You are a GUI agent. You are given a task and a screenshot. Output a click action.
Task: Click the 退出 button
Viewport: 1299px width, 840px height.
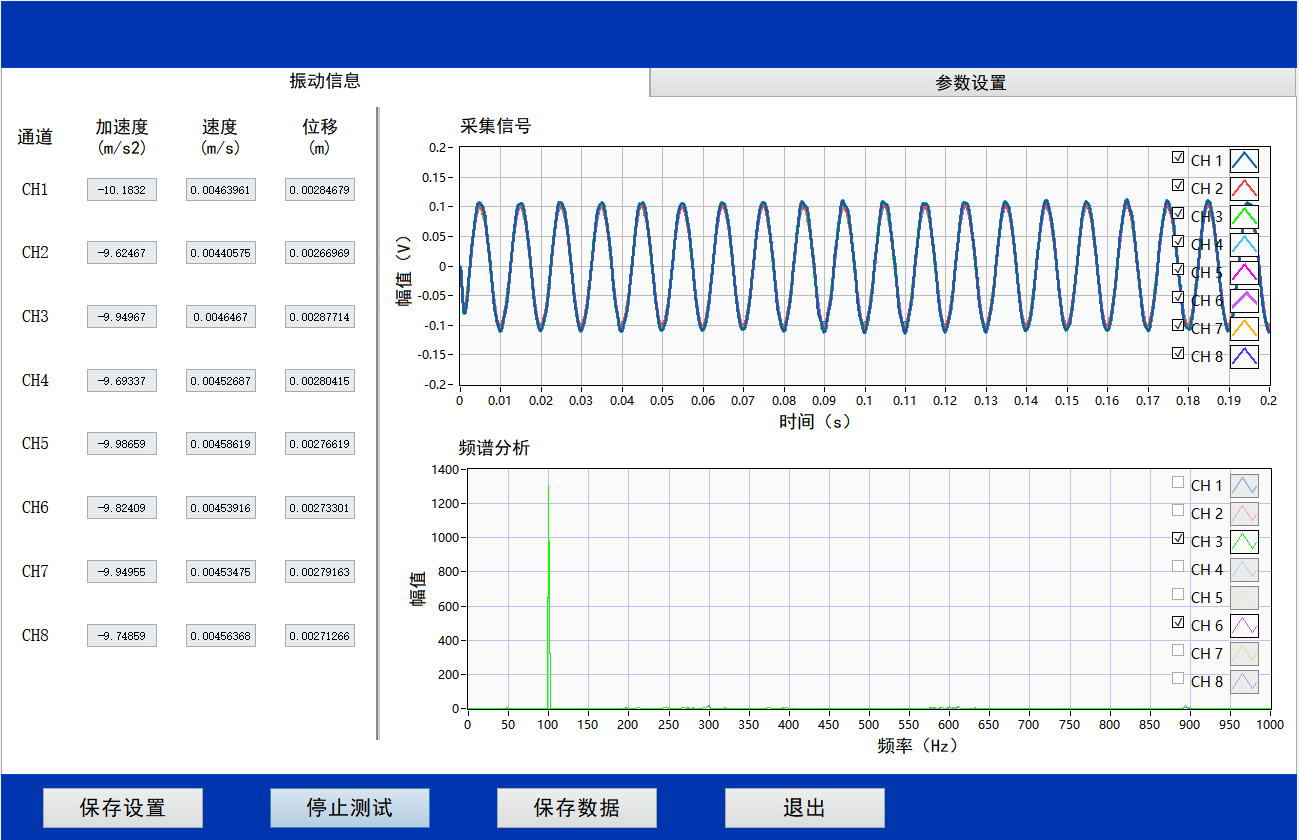point(805,808)
